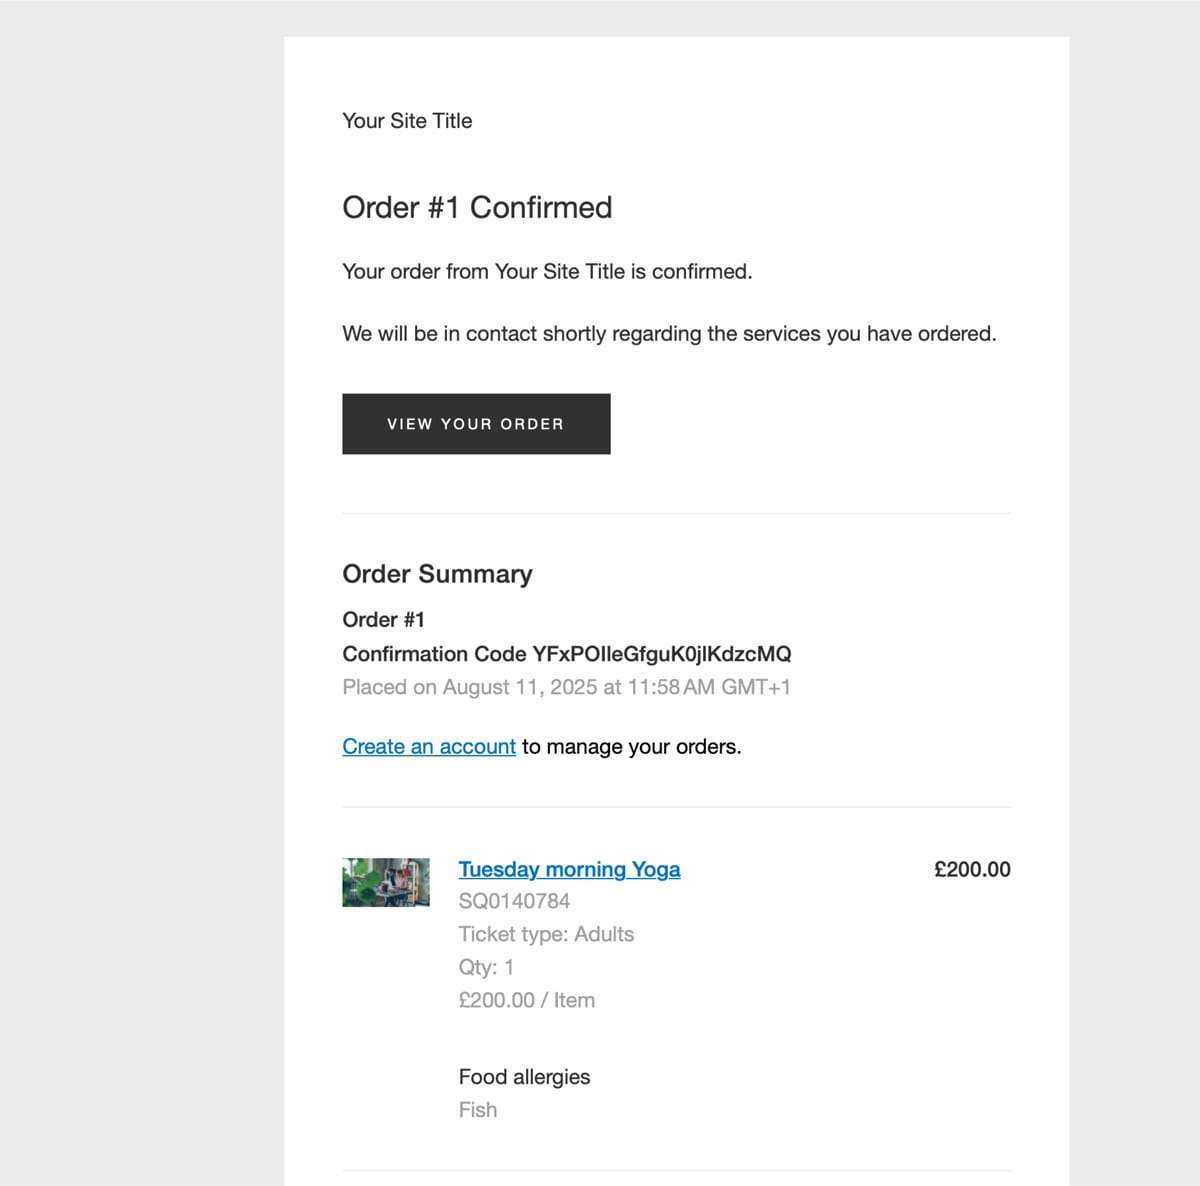Click the Qty: 1 line
This screenshot has width=1200, height=1186.
(x=486, y=967)
